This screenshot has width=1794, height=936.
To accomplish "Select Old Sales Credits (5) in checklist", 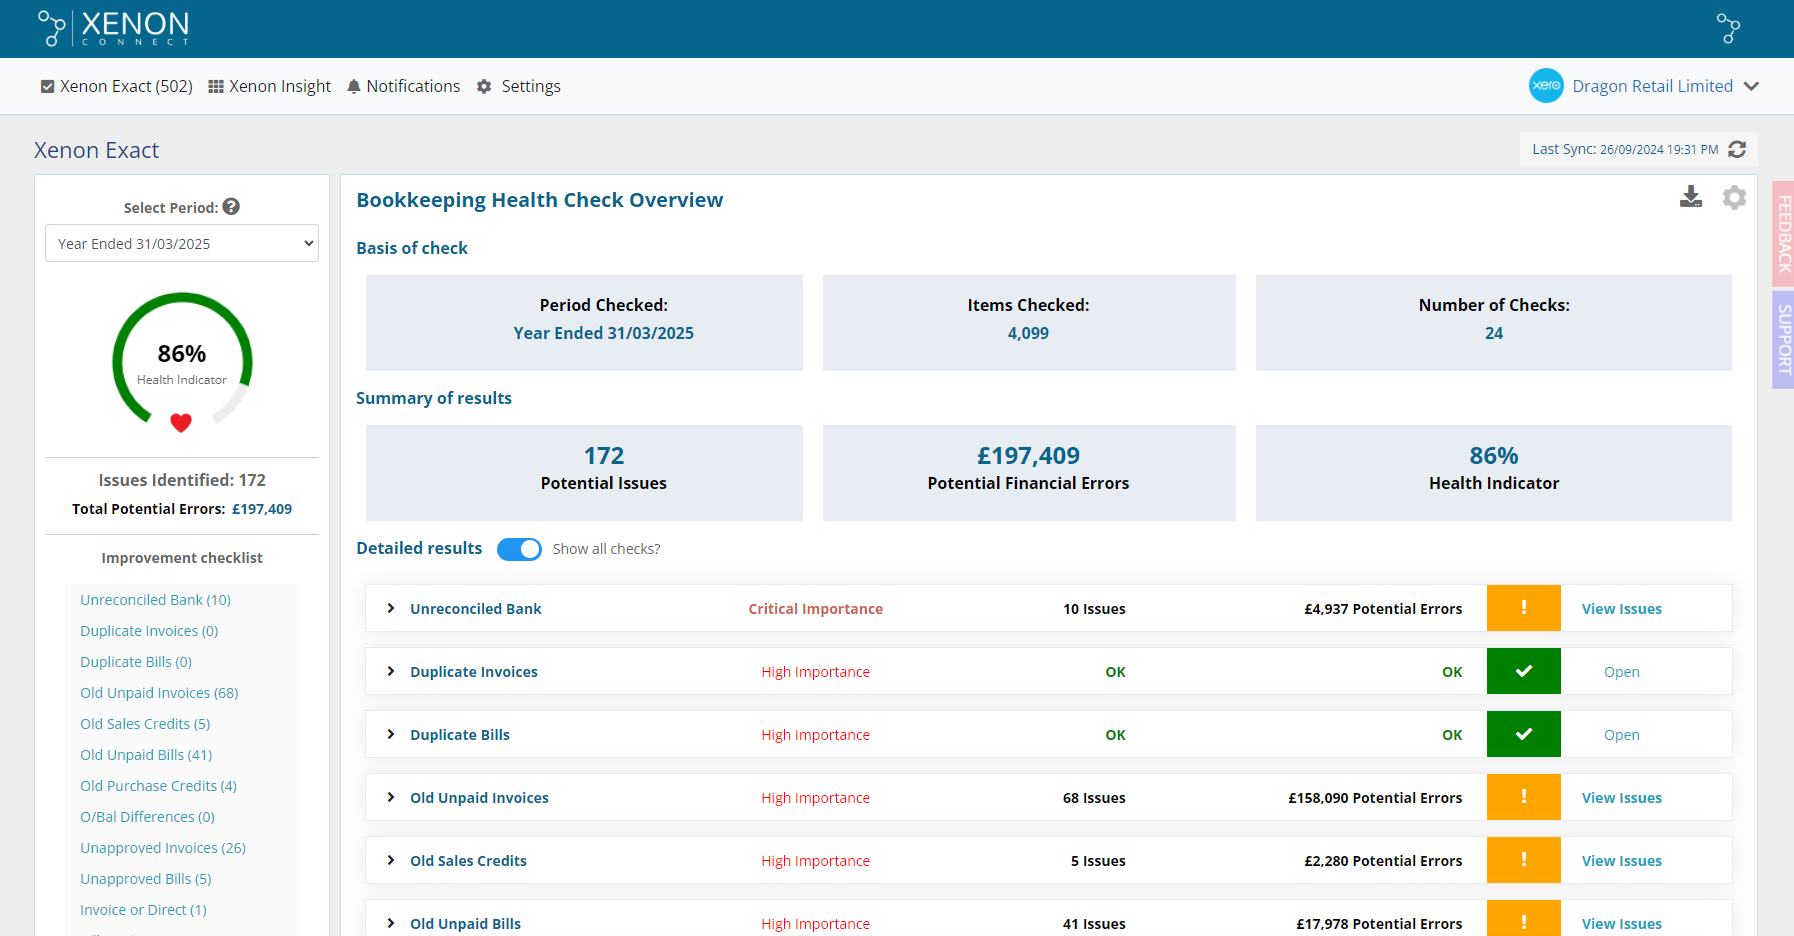I will click(x=145, y=724).
